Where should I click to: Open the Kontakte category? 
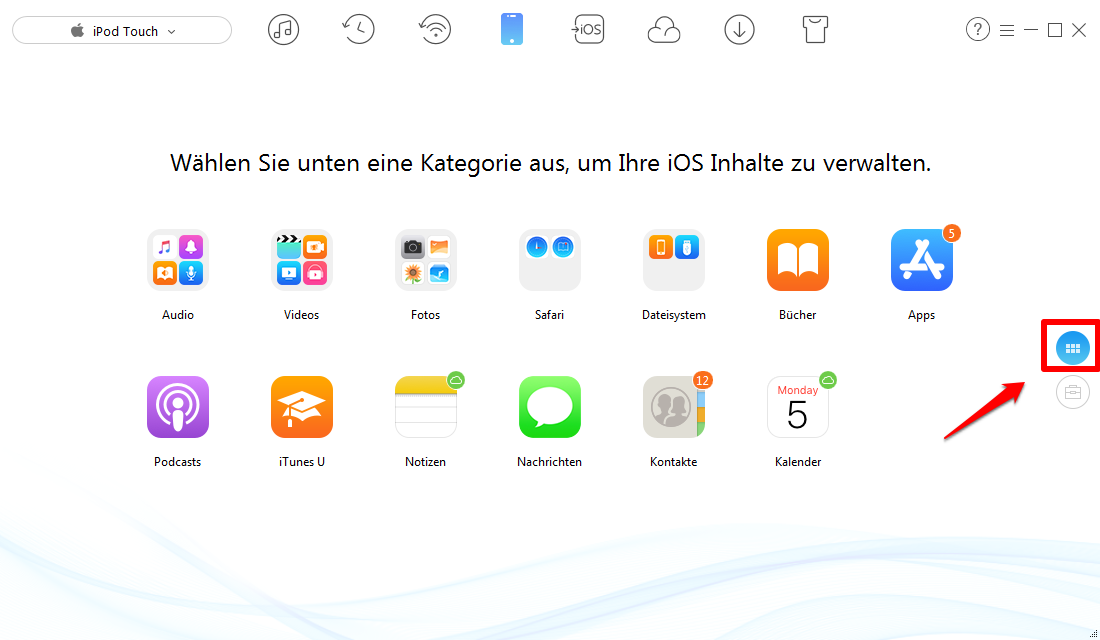pos(673,407)
